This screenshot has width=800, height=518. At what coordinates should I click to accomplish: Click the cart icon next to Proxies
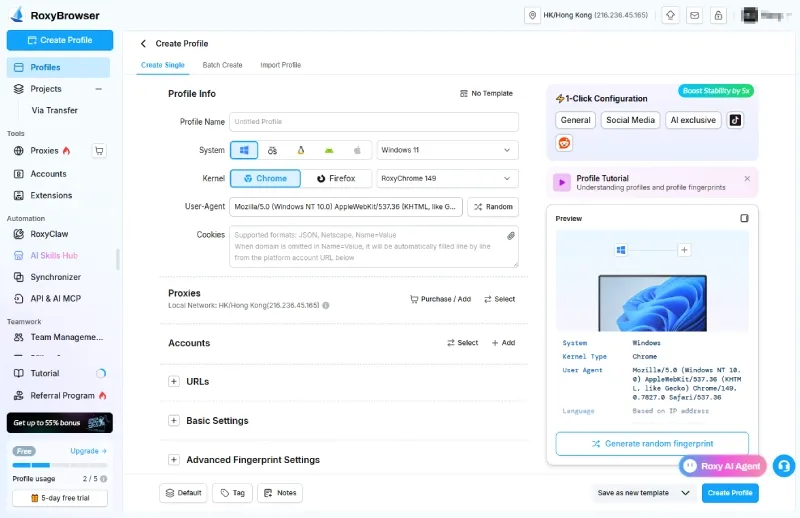point(99,151)
